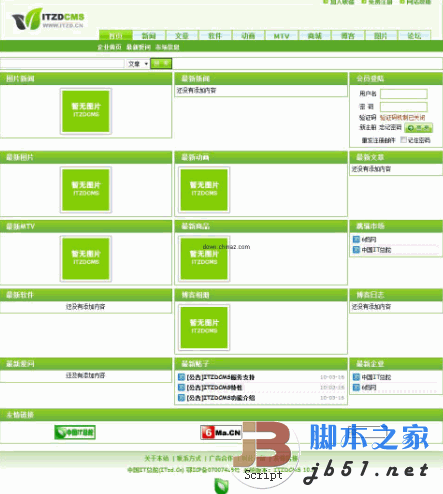Screen dimensions: 443x494
Task: Click the 企业黄页 sub-navigation link
Action: click(109, 47)
